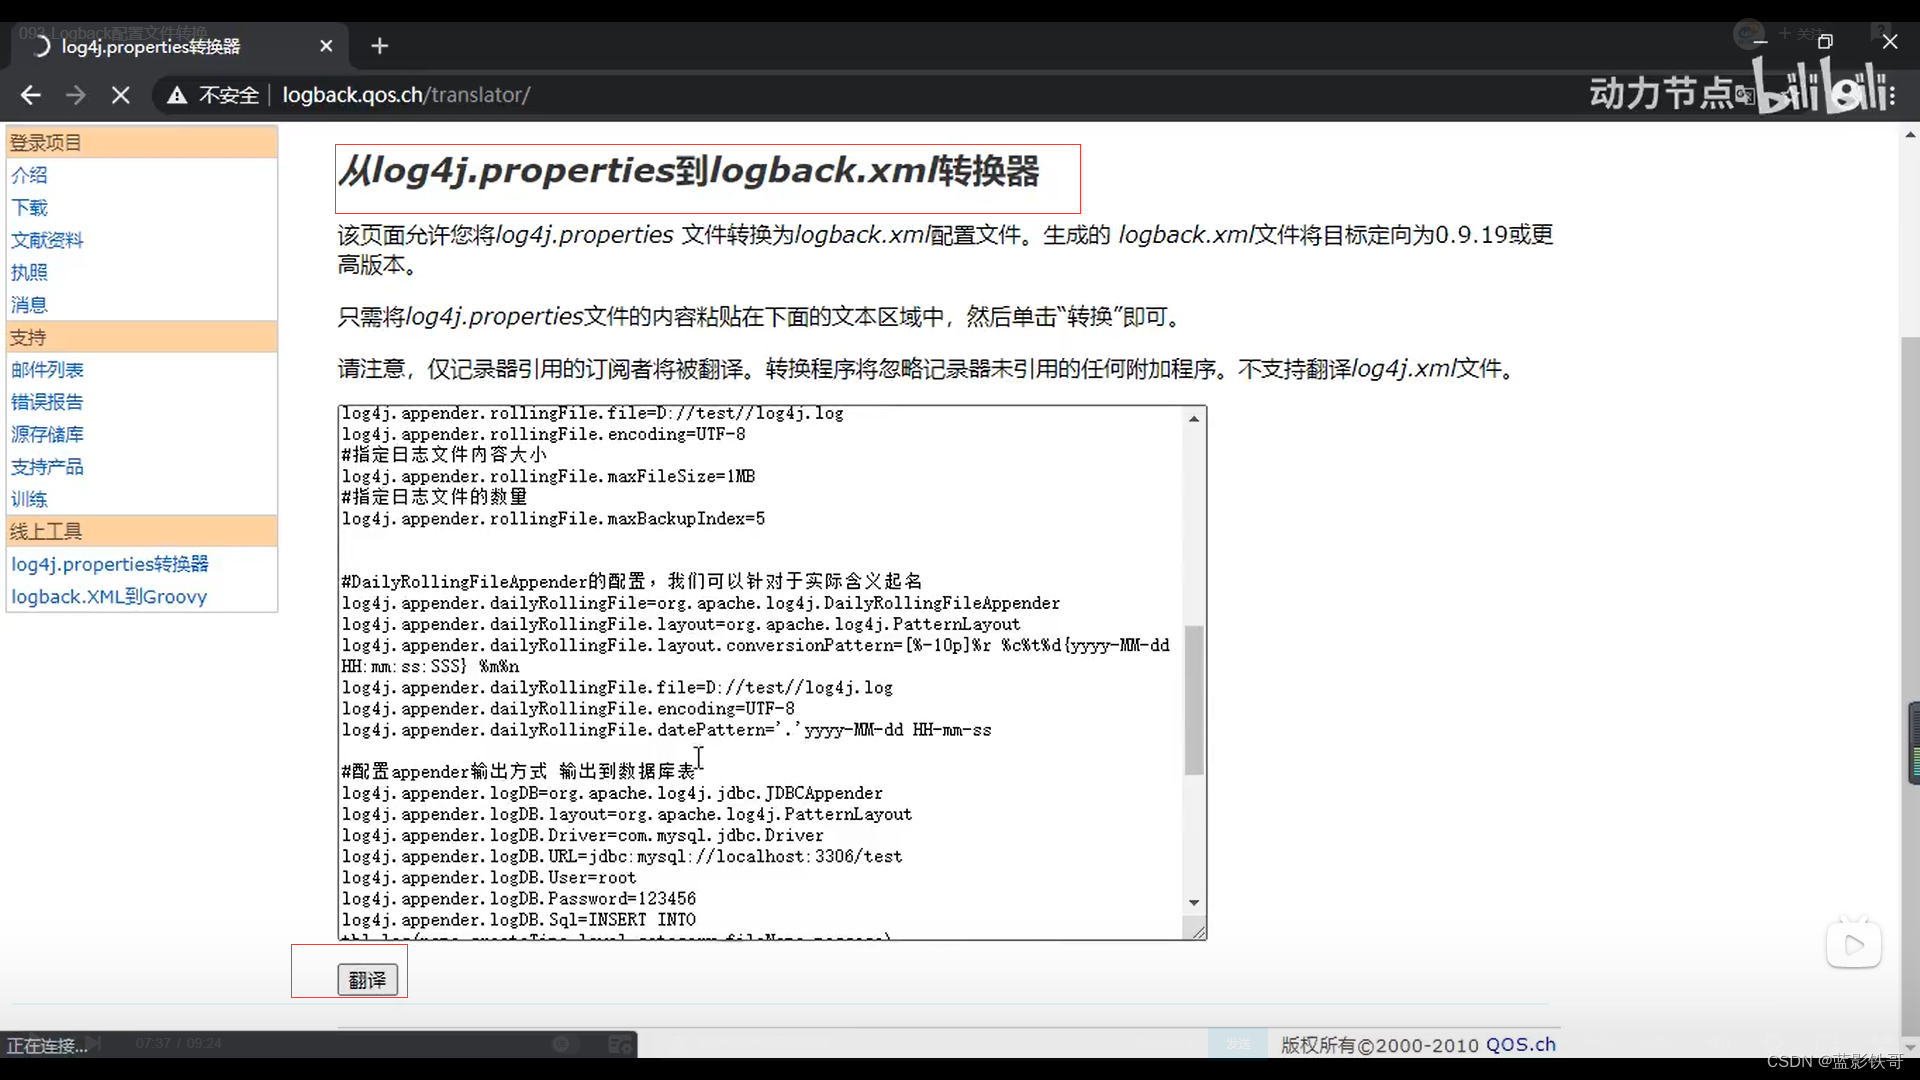The height and width of the screenshot is (1080, 1920).
Task: Open the 文献资料 link
Action: 47,240
